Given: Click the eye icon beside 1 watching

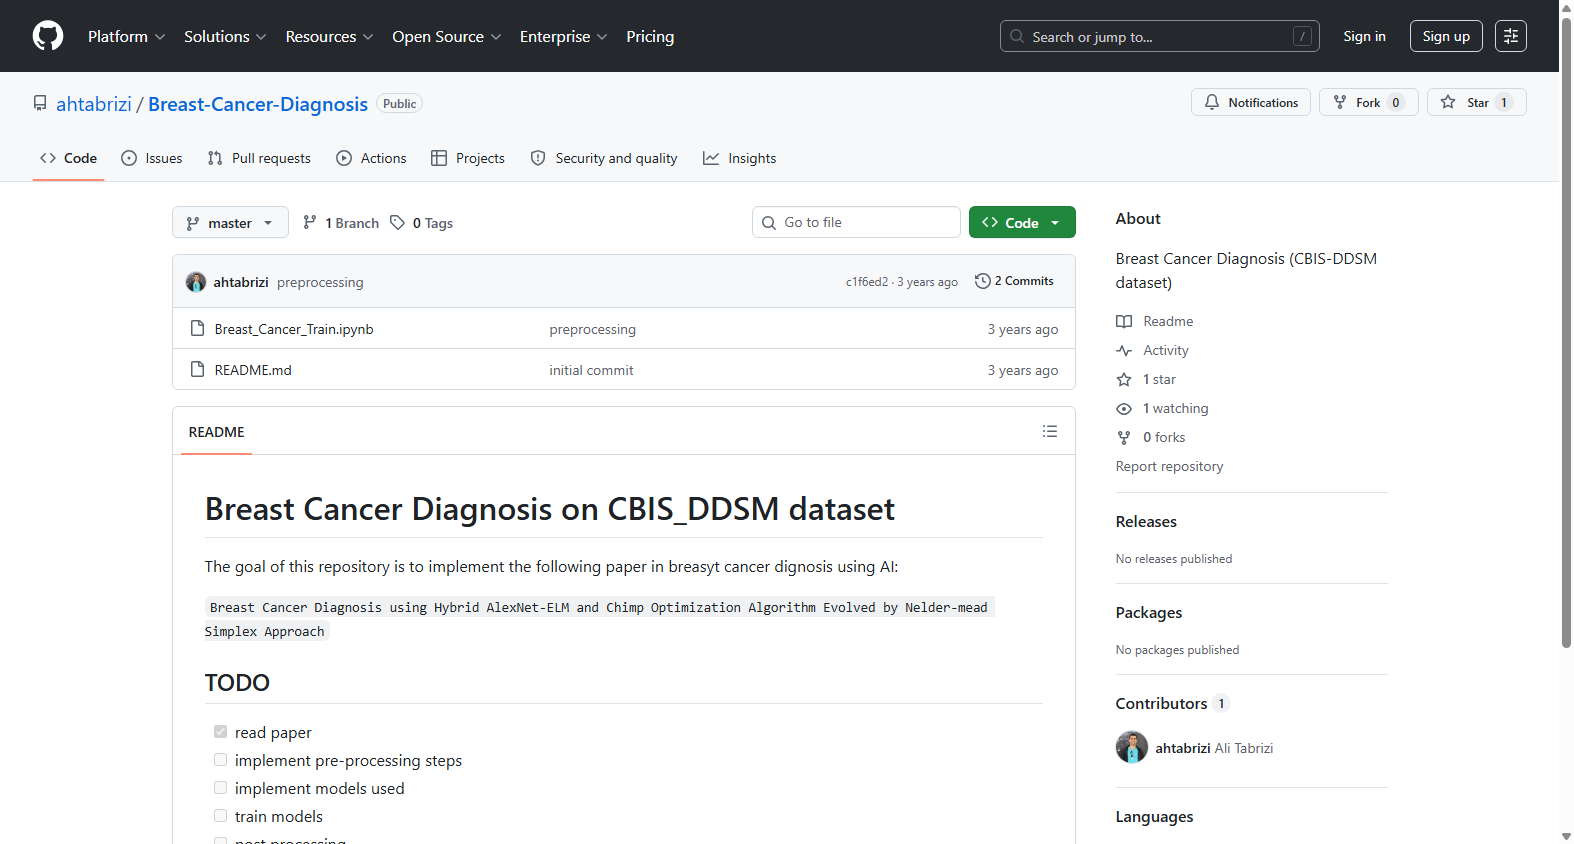Looking at the screenshot, I should click(1124, 408).
